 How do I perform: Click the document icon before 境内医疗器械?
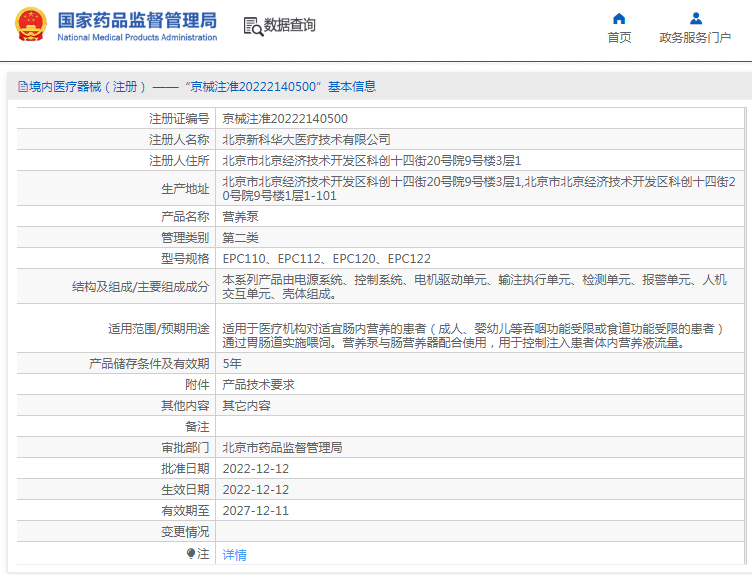coord(23,86)
